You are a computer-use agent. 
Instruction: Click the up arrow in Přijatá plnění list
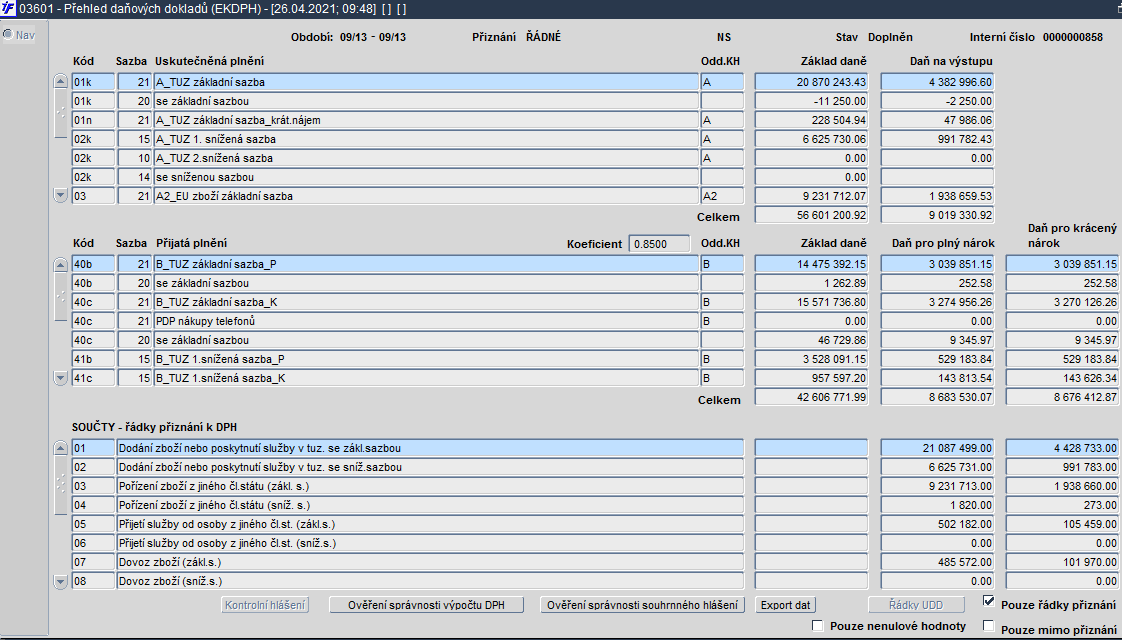click(x=61, y=264)
